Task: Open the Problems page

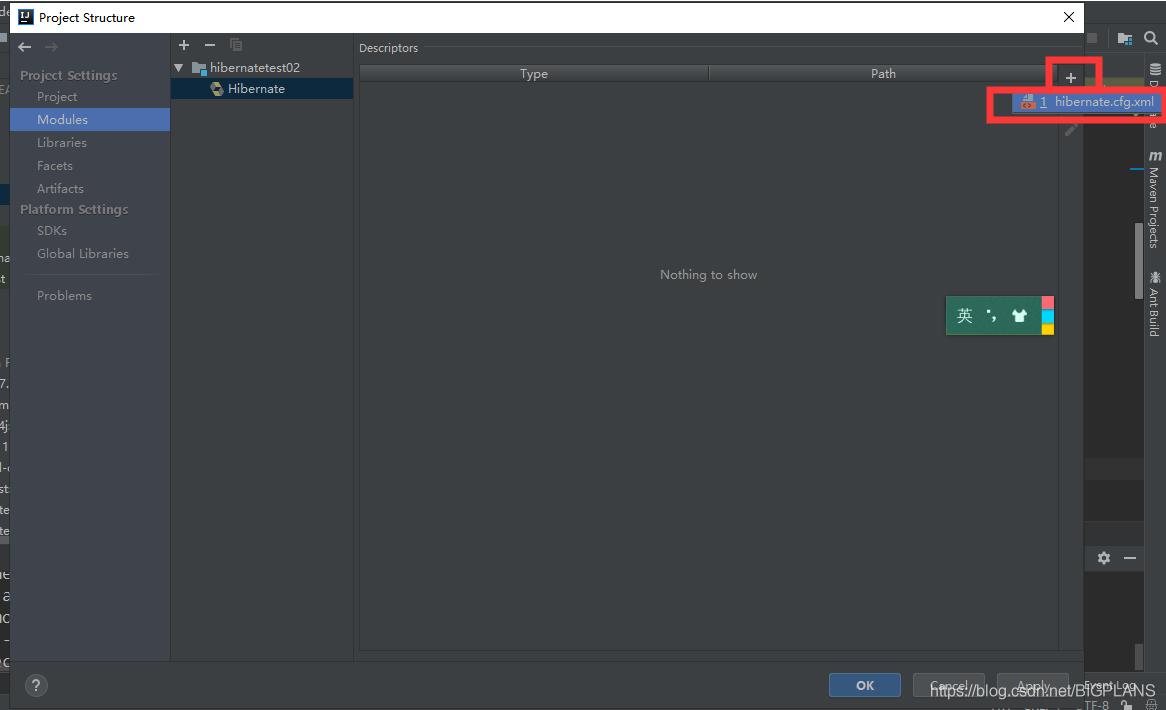Action: (65, 296)
